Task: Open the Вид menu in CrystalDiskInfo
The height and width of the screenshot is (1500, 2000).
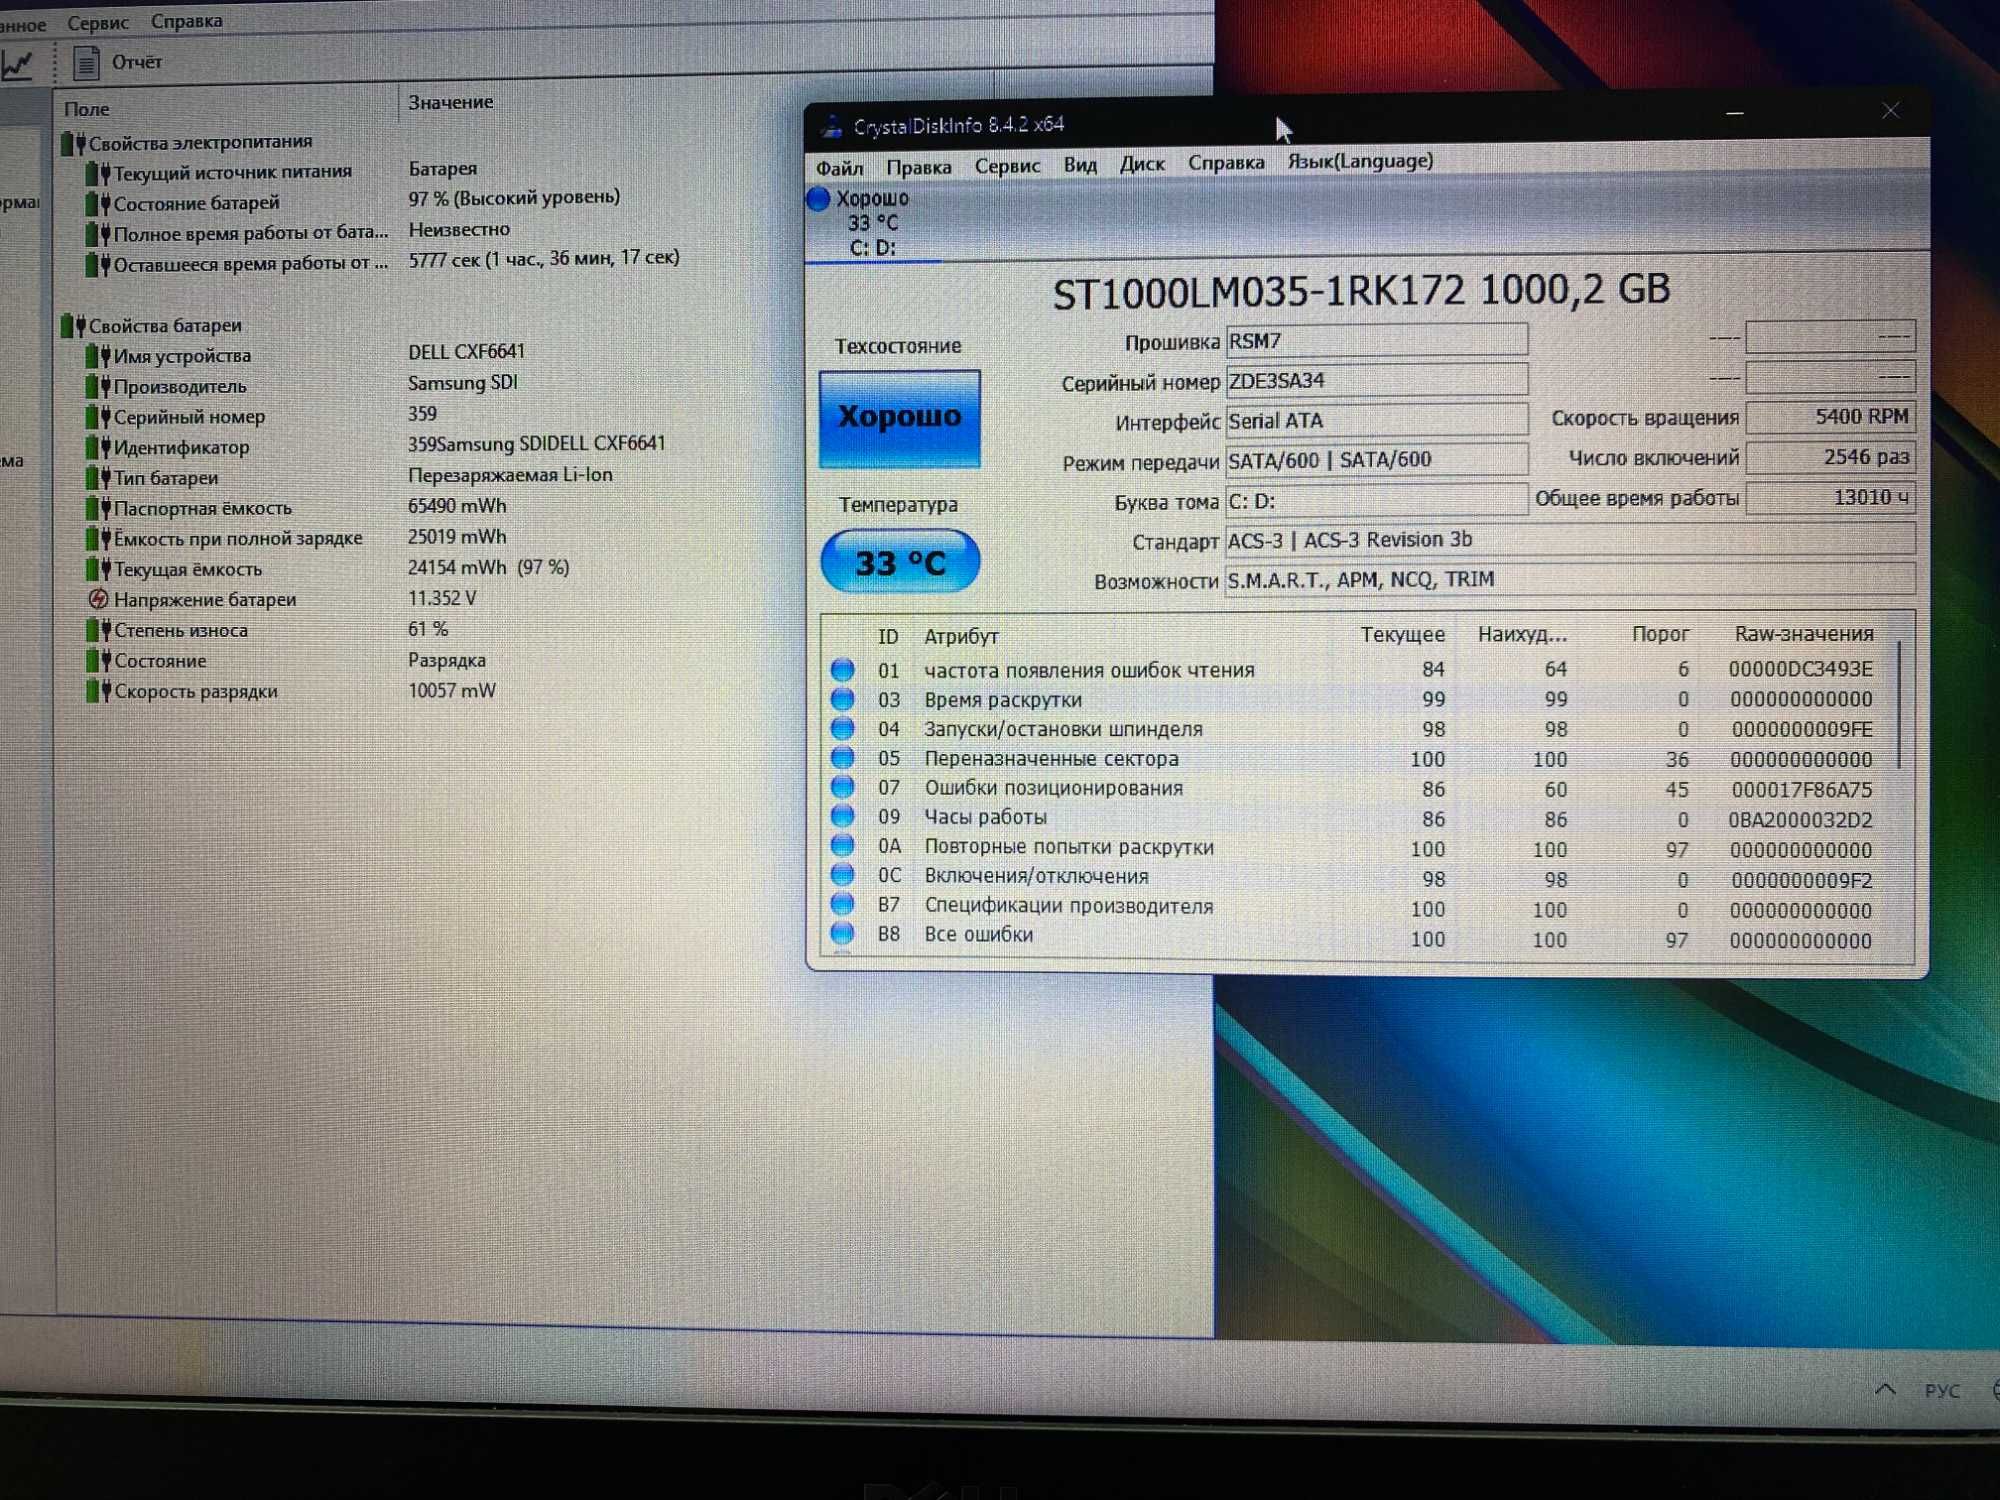Action: tap(1079, 165)
